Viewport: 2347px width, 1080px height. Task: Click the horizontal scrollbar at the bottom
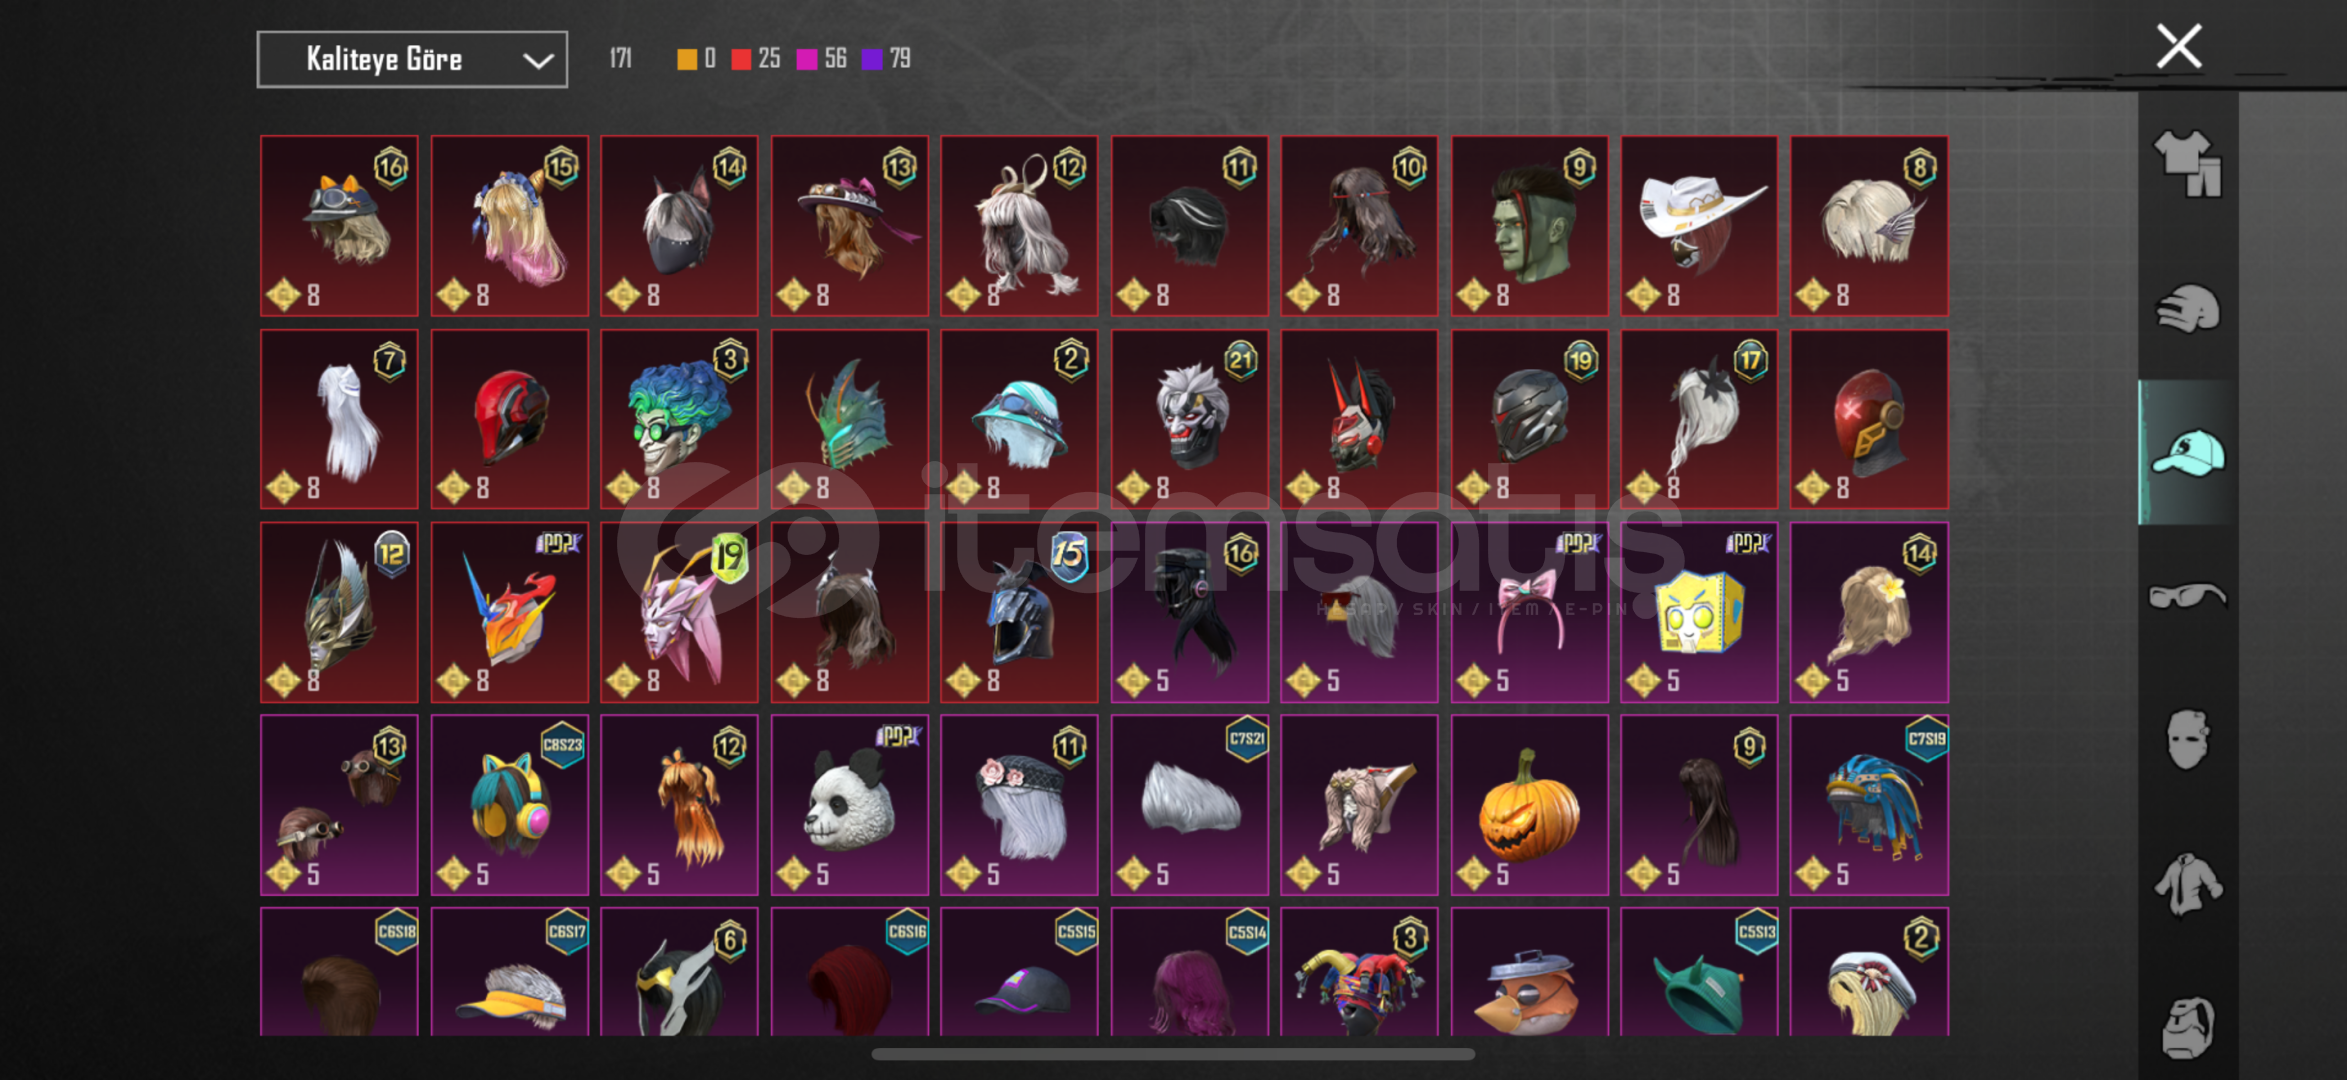point(1173,1054)
